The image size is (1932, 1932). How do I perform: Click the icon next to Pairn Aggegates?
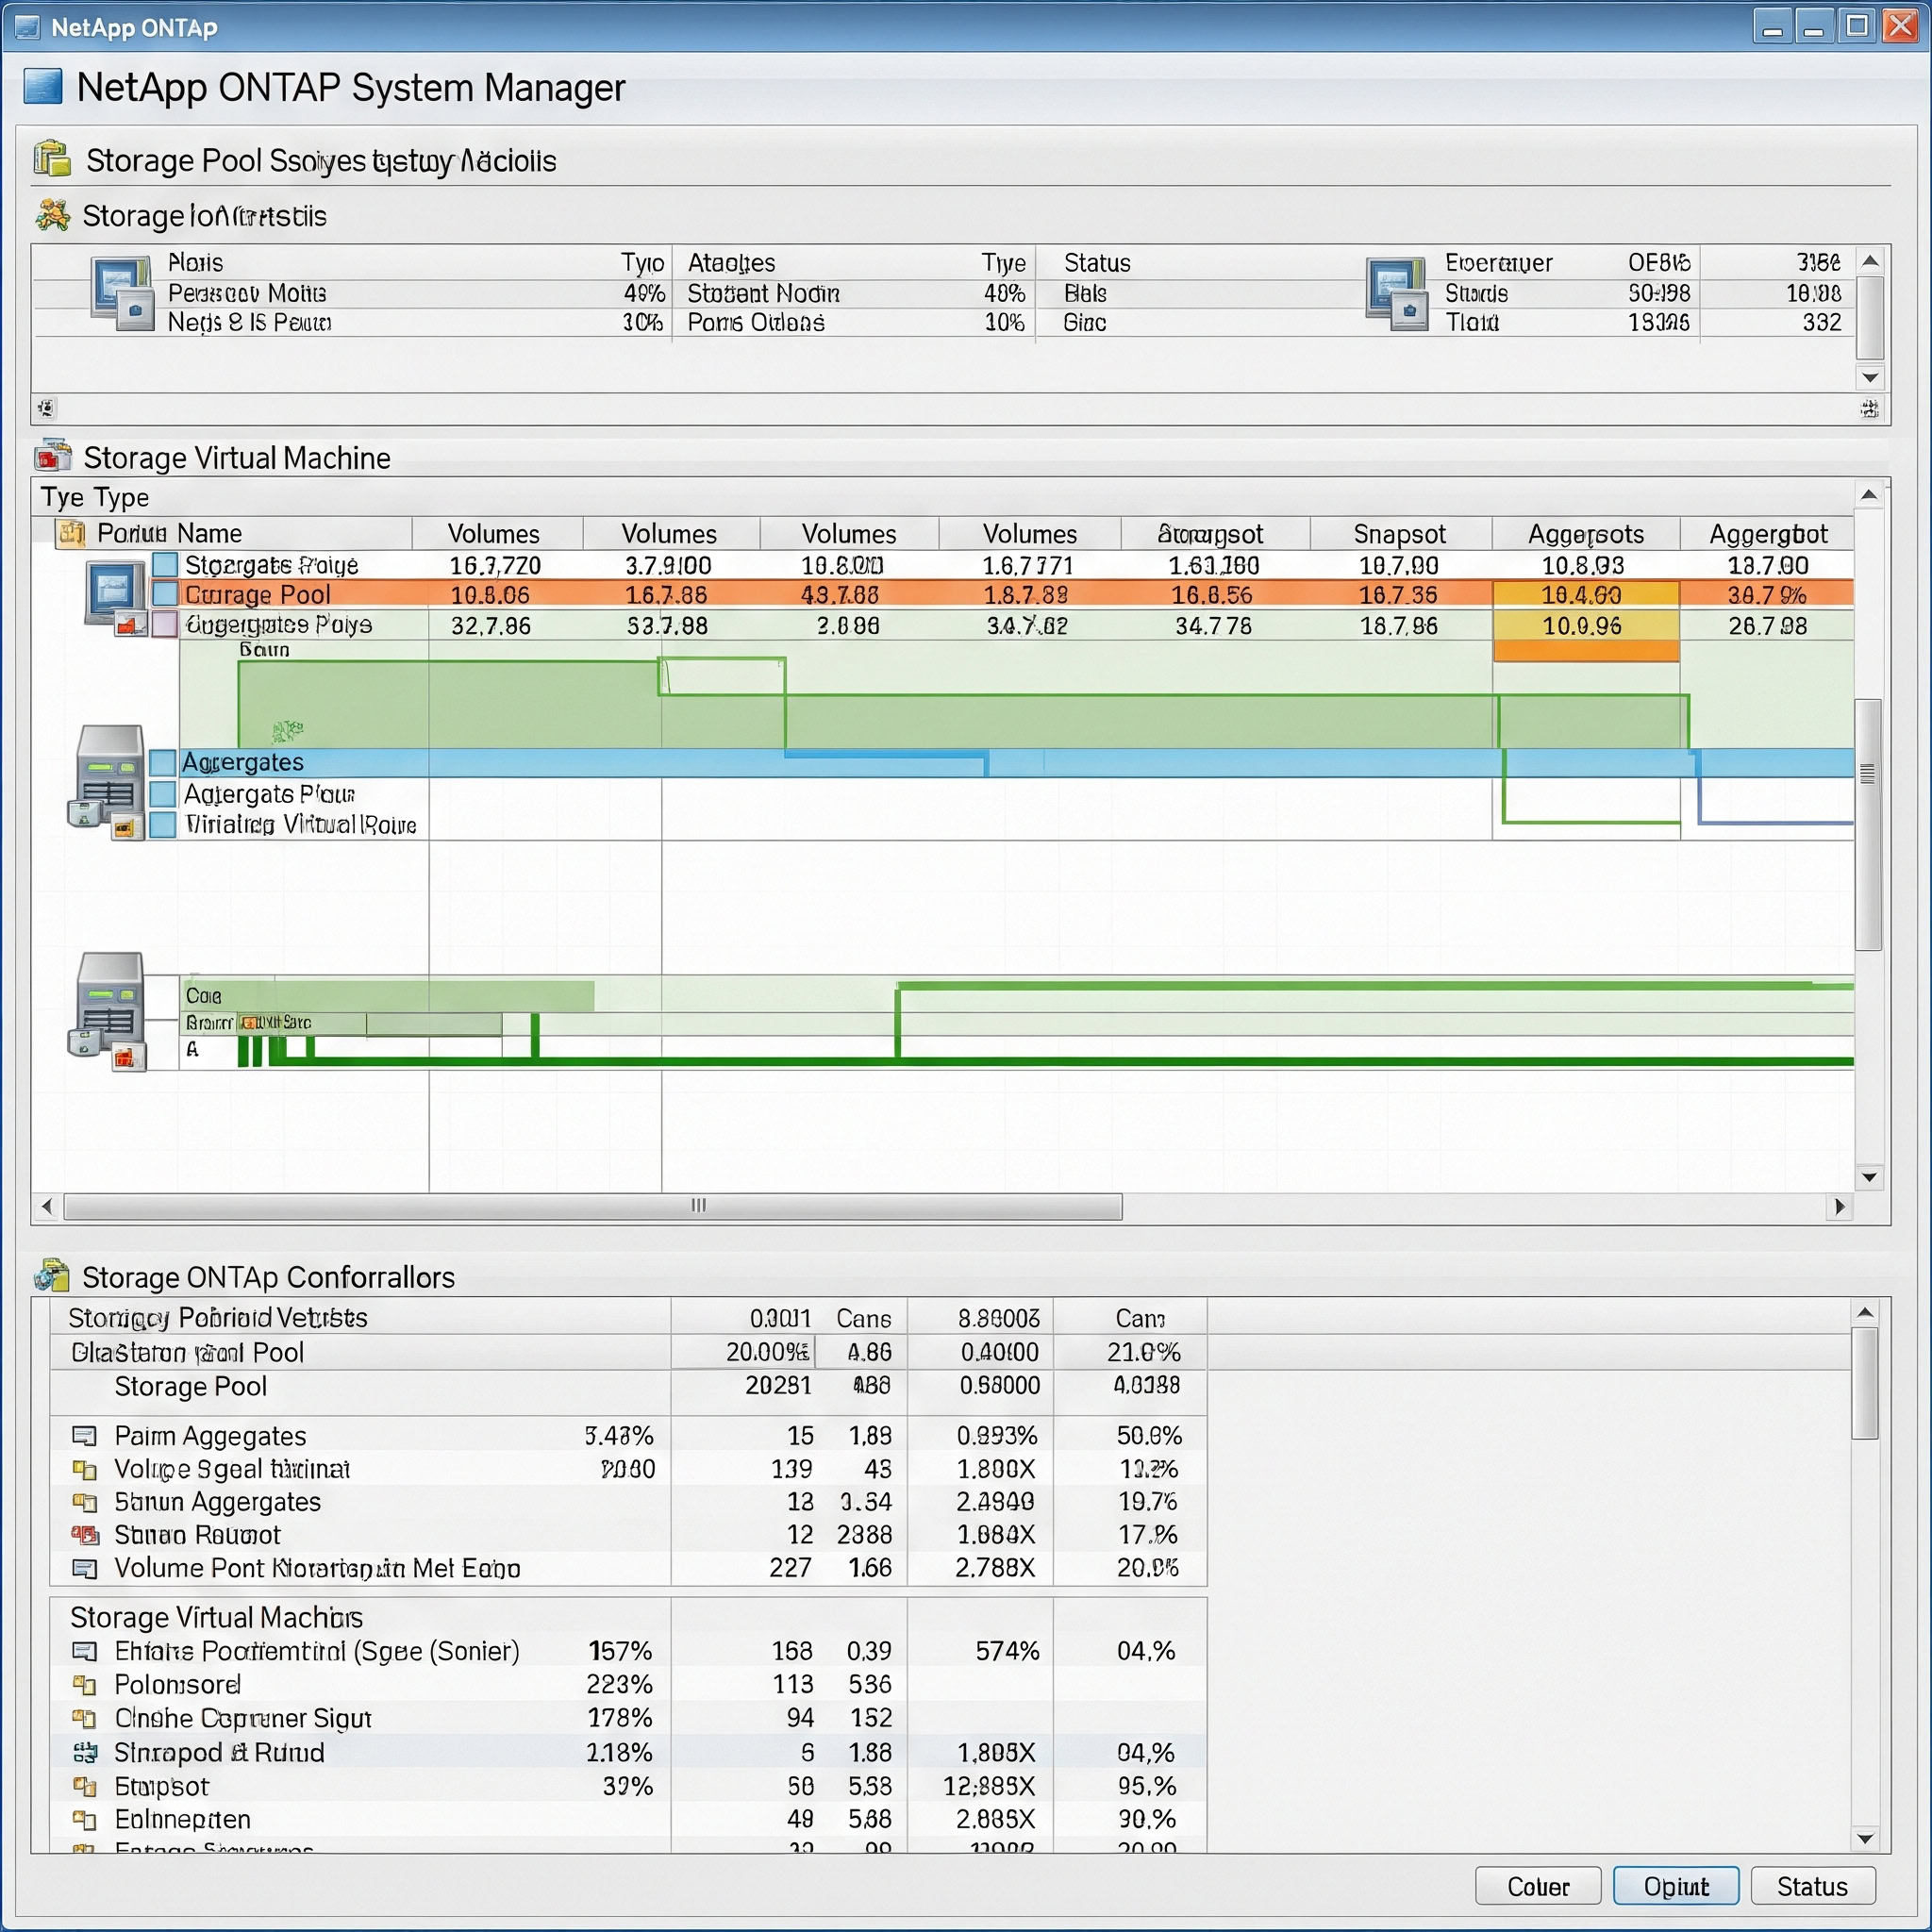pyautogui.click(x=85, y=1436)
